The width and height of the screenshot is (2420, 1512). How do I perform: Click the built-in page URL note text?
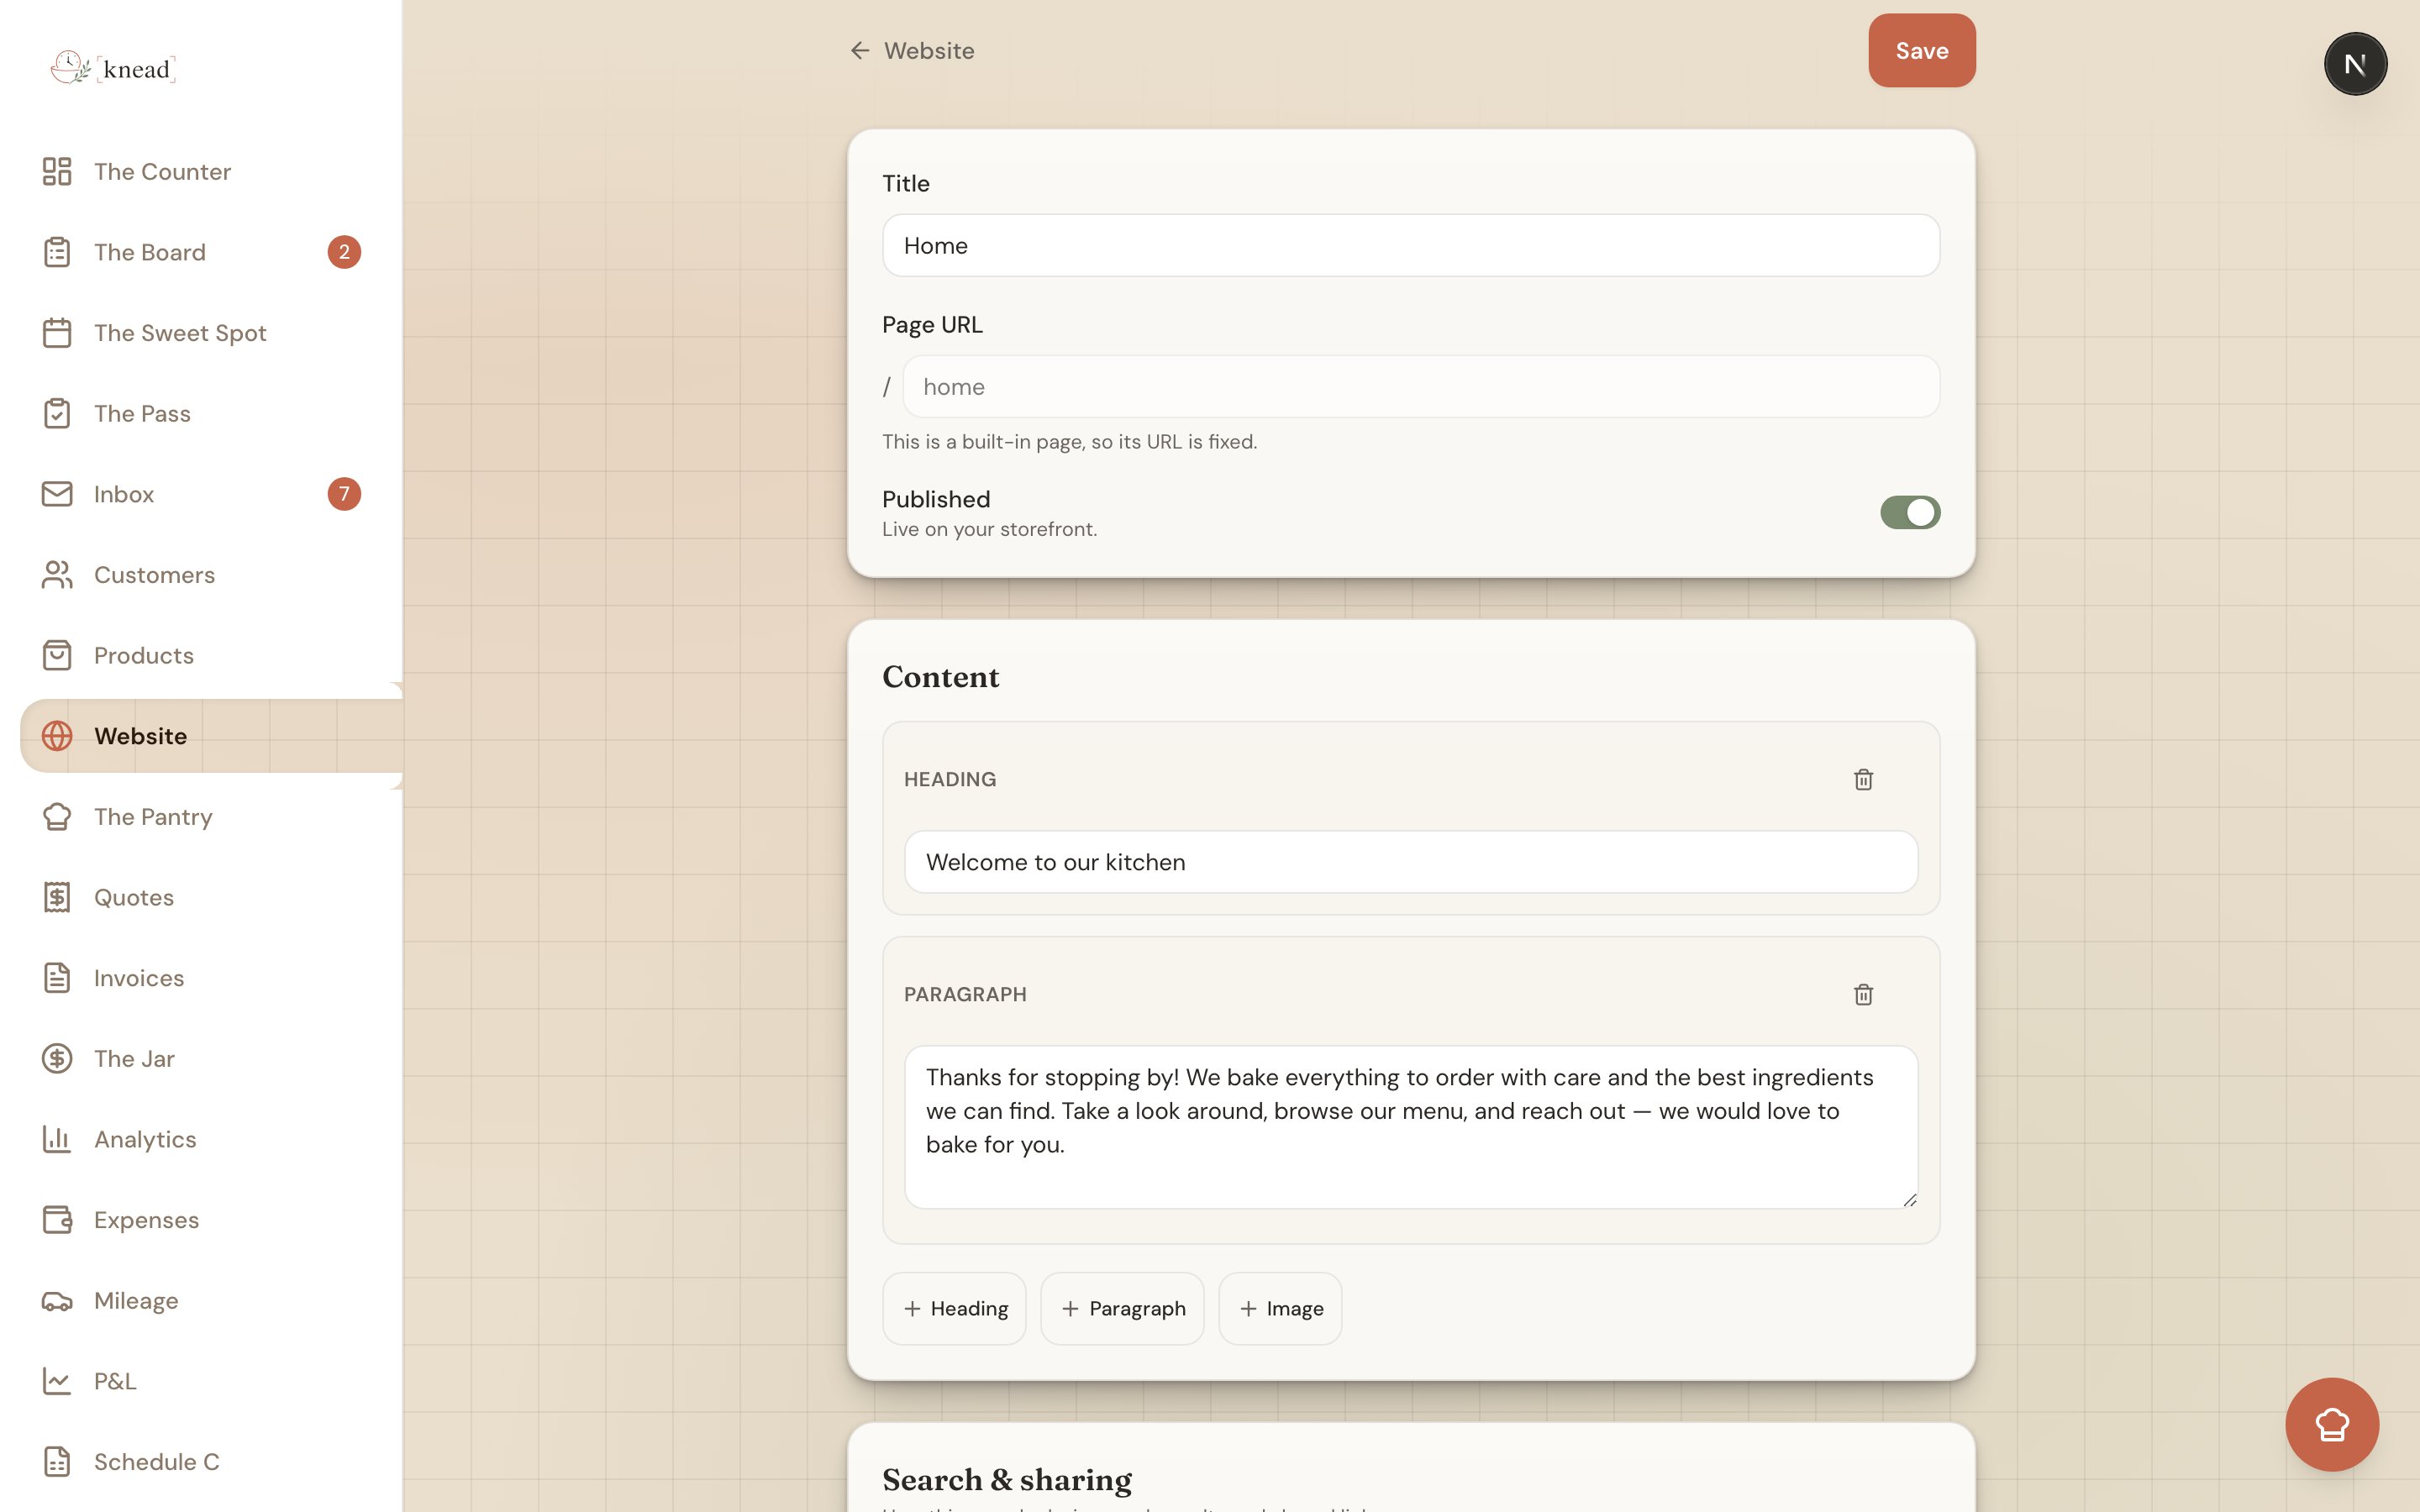(x=1069, y=441)
